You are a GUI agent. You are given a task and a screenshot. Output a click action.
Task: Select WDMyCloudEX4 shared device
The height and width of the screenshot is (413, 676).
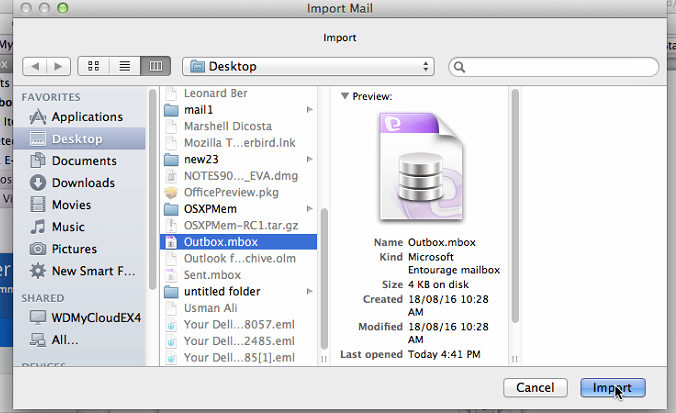pos(96,317)
